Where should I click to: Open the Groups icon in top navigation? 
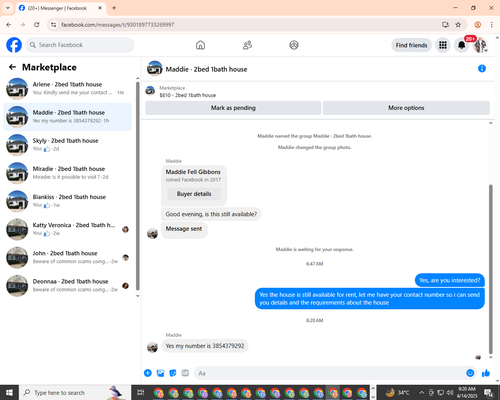294,45
